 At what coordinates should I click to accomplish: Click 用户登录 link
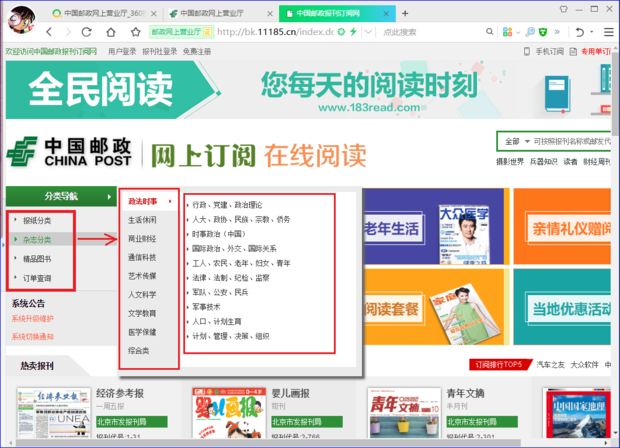coord(122,51)
